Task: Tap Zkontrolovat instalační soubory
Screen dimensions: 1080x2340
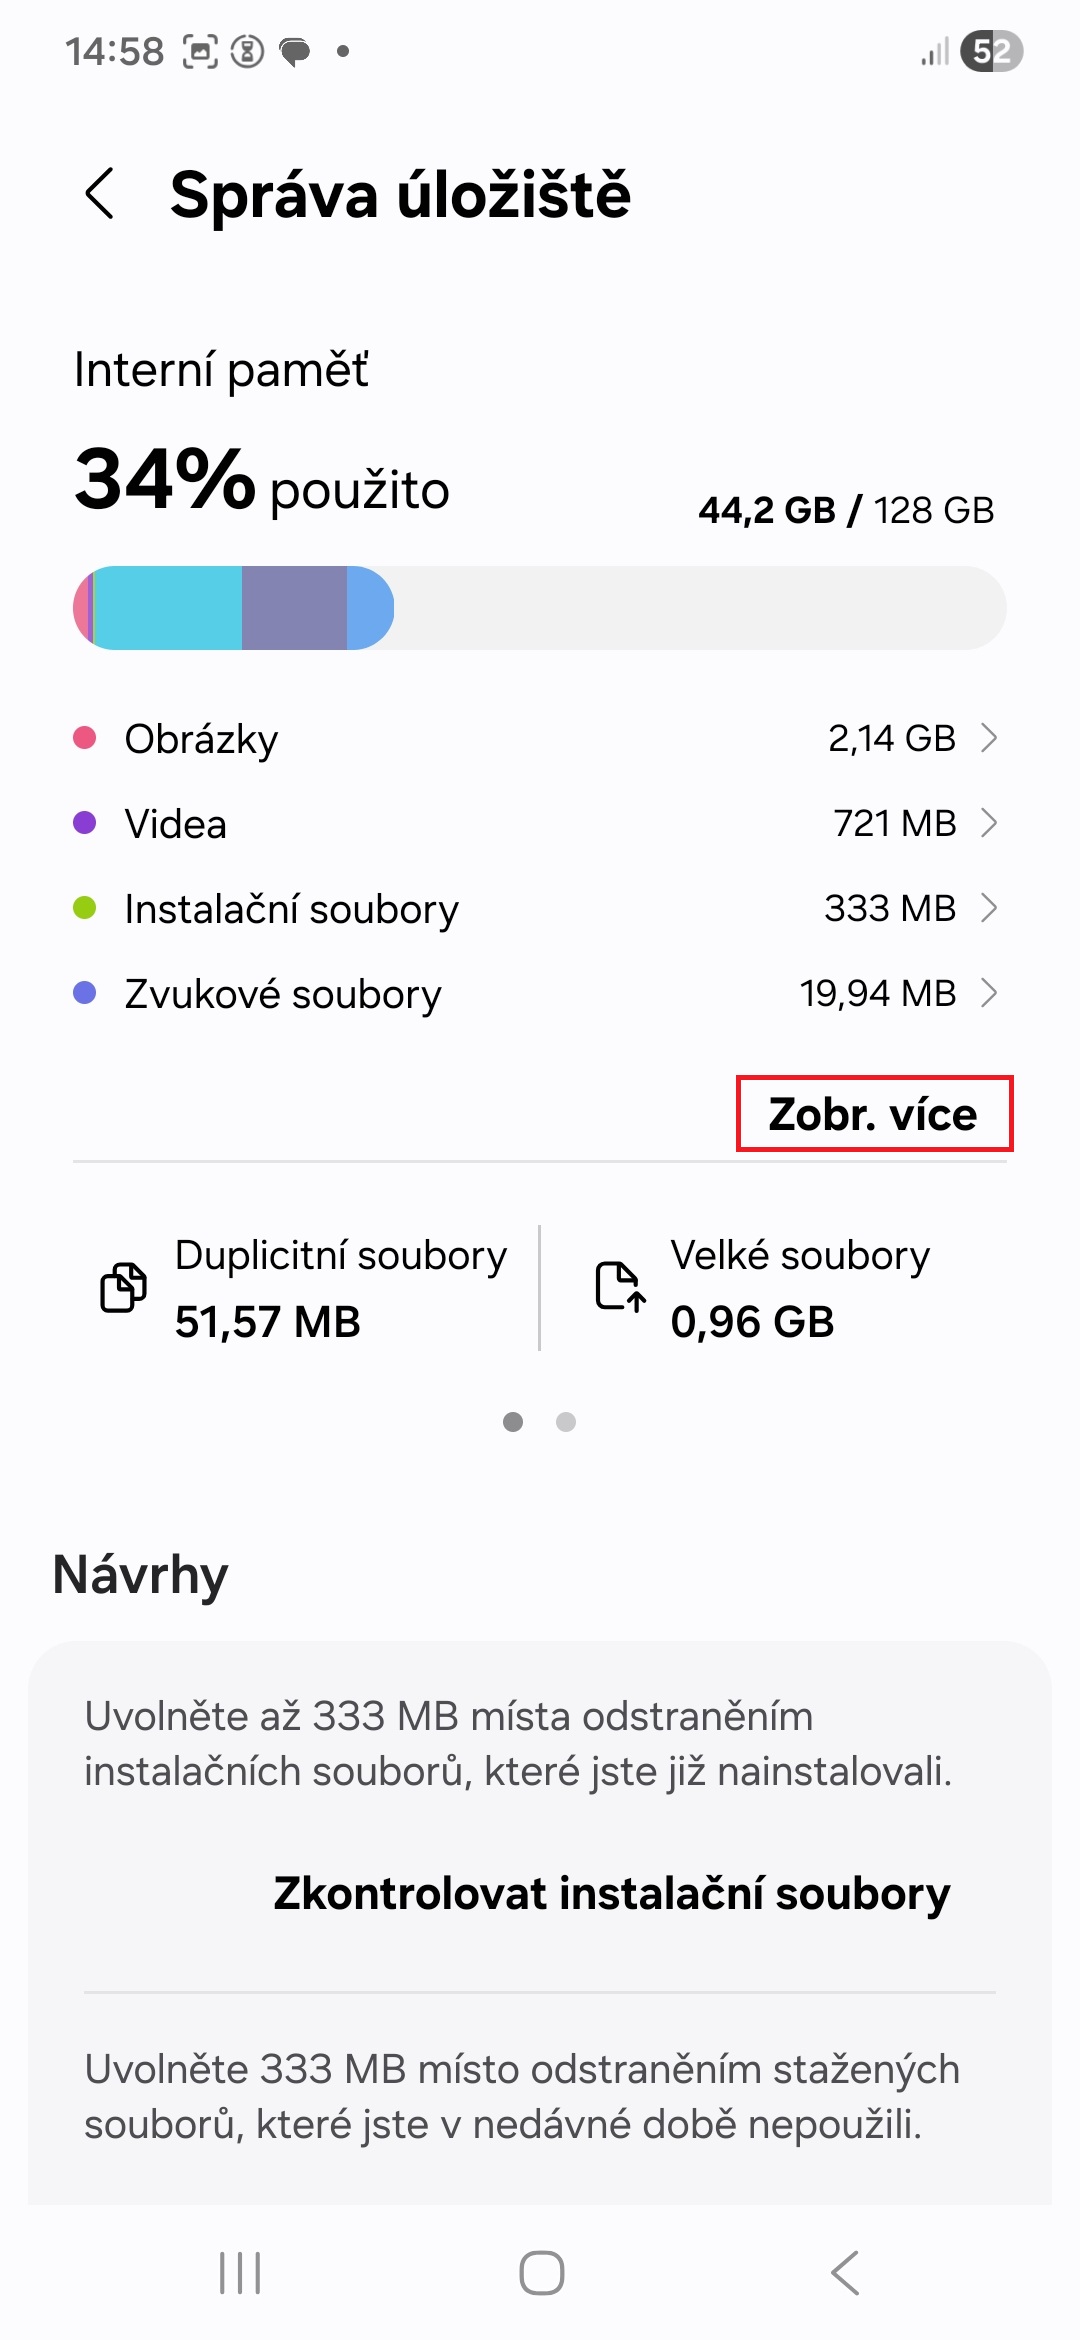Action: pyautogui.click(x=611, y=1892)
